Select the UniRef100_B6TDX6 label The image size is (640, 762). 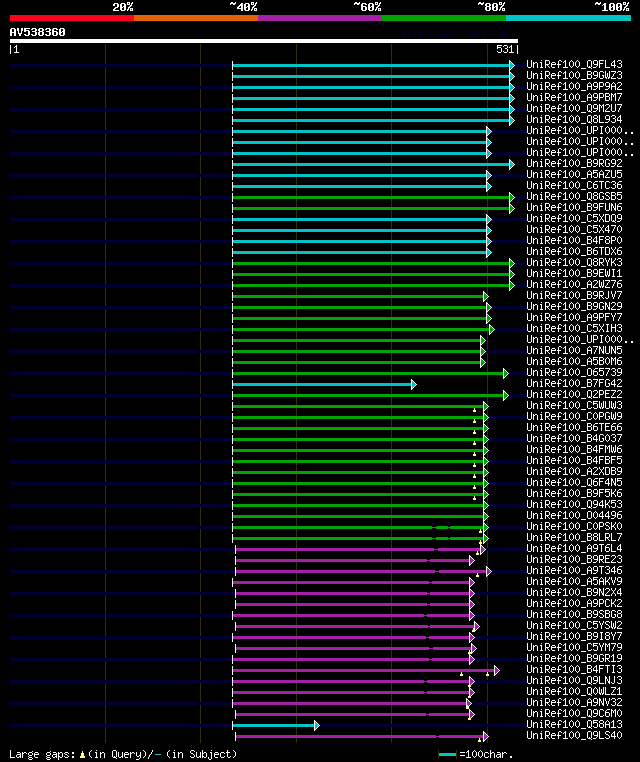click(x=574, y=251)
